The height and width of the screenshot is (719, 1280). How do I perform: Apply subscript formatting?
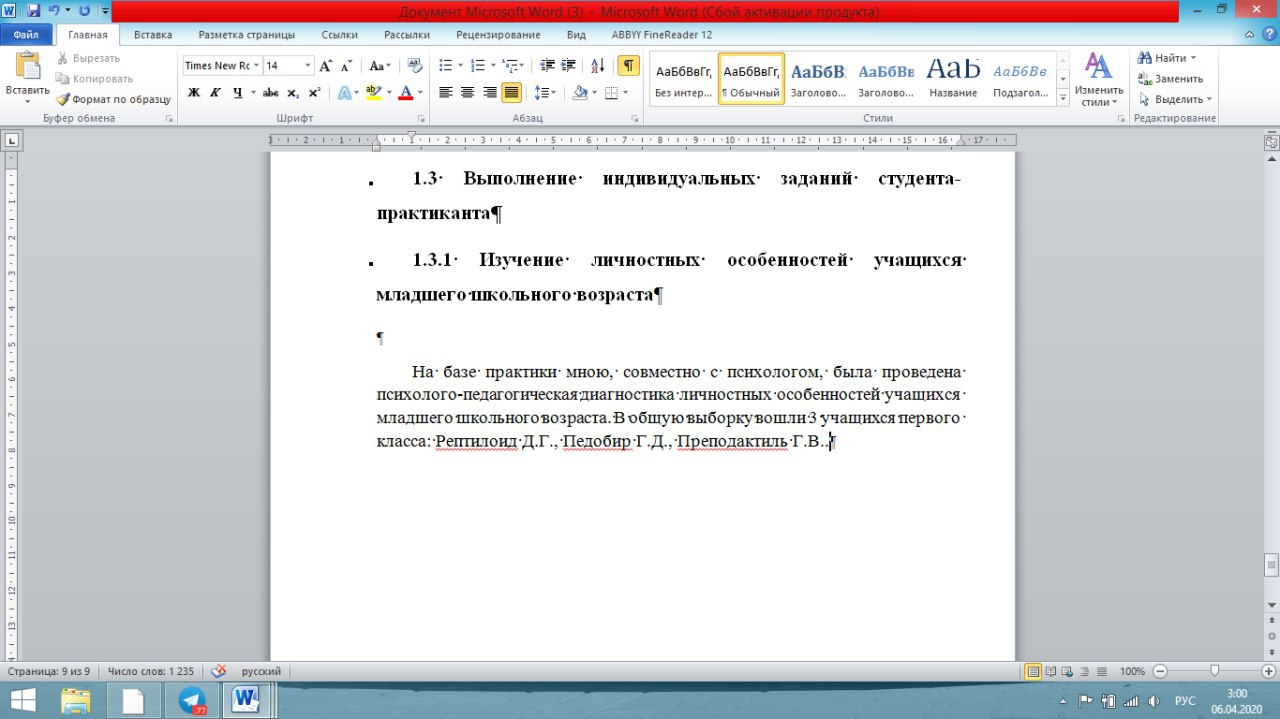point(293,93)
